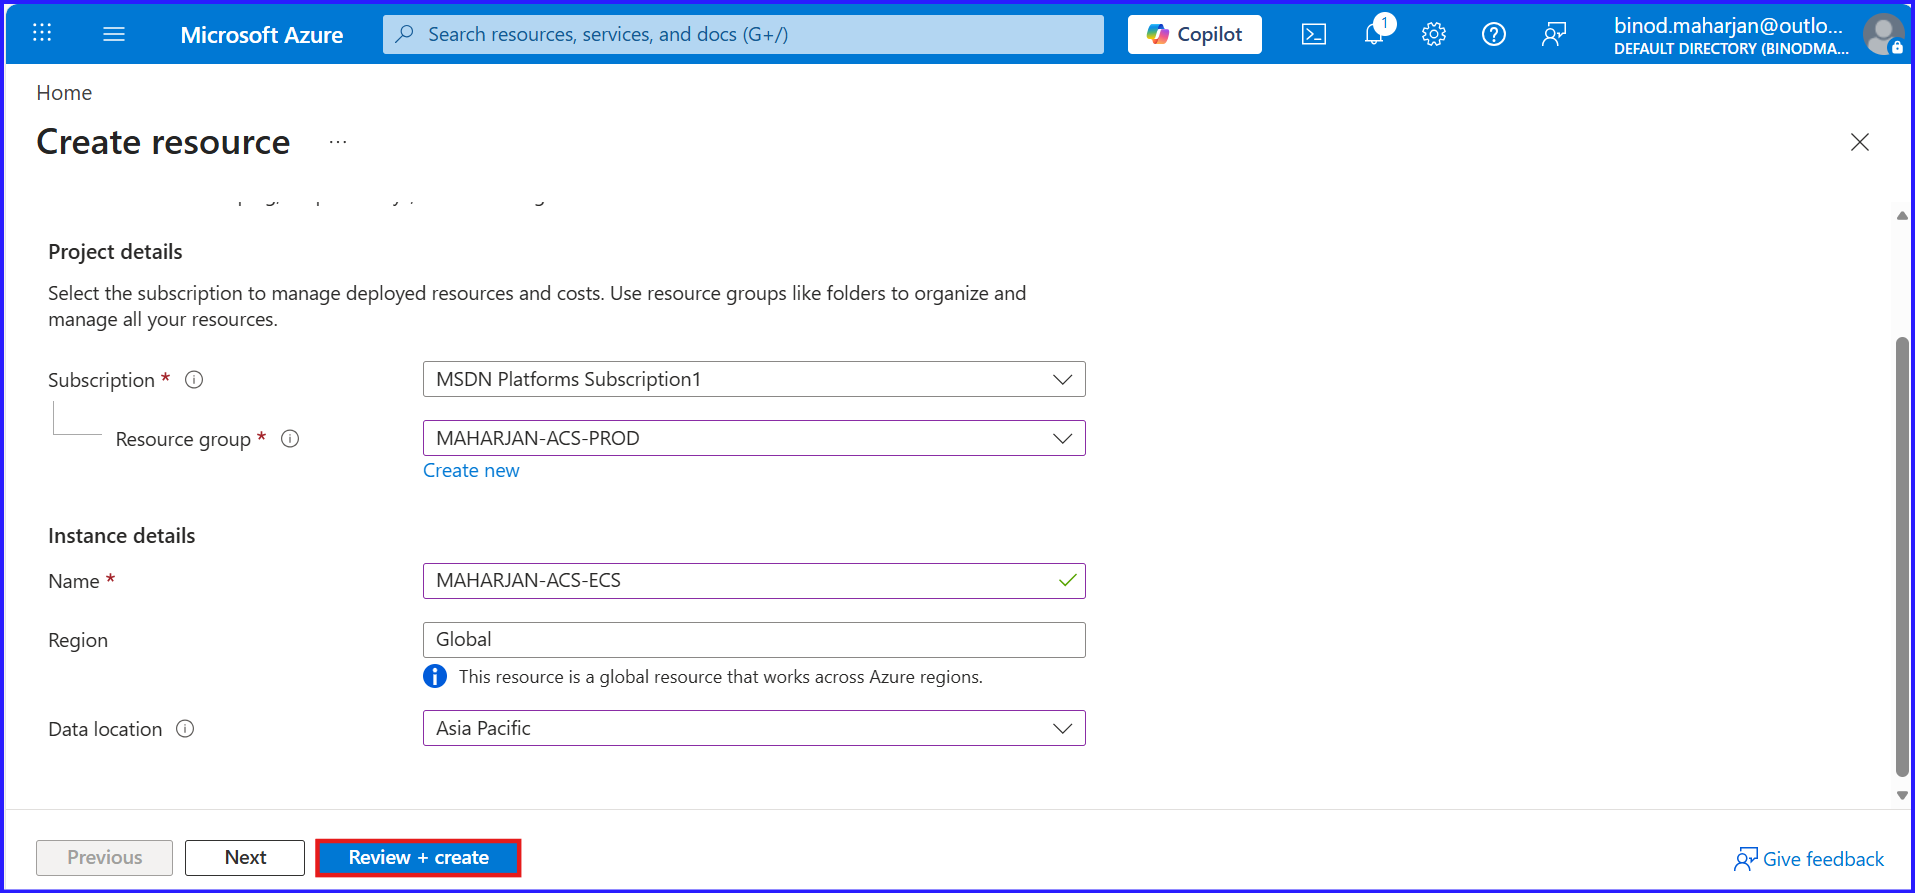
Task: Open the hamburger portal menu
Action: 114,34
